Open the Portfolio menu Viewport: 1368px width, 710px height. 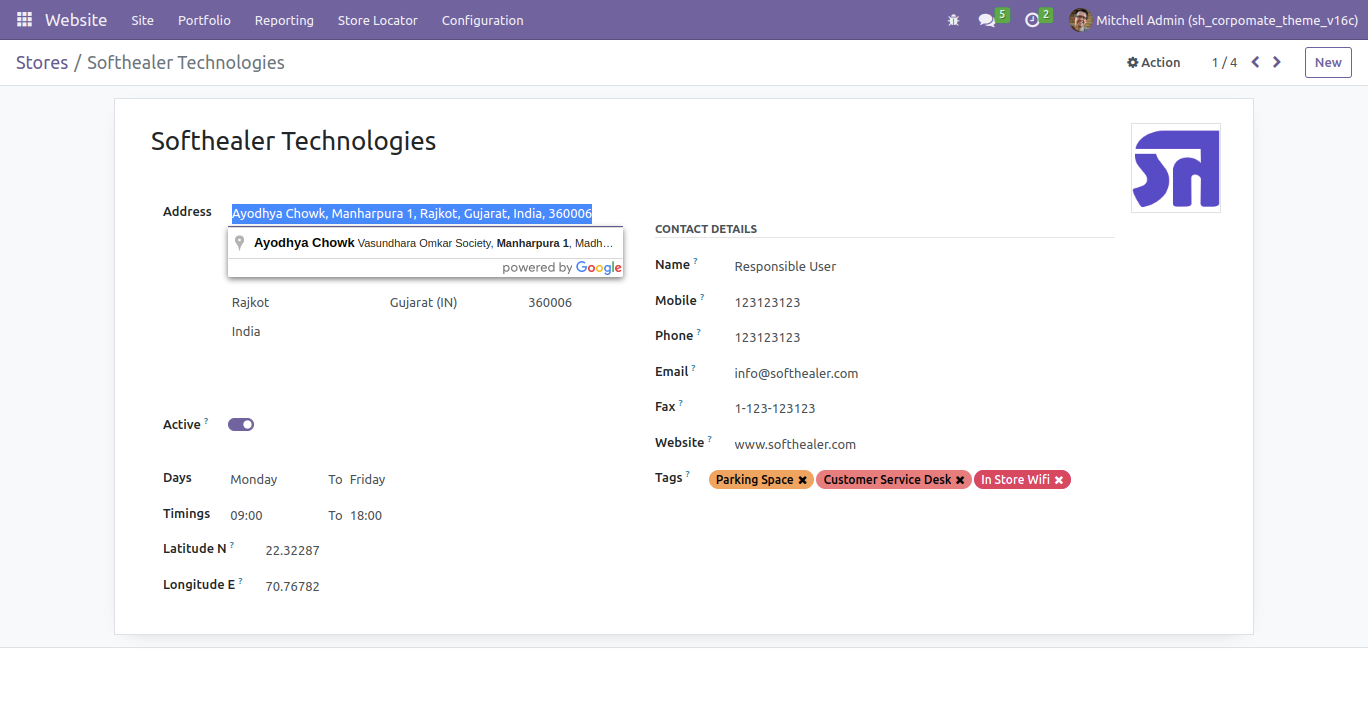(x=204, y=20)
